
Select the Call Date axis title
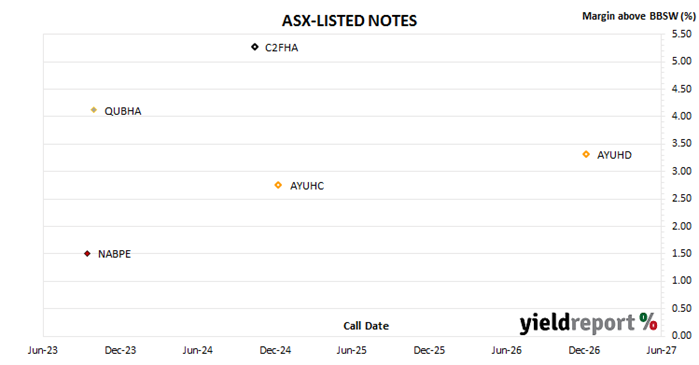click(366, 326)
